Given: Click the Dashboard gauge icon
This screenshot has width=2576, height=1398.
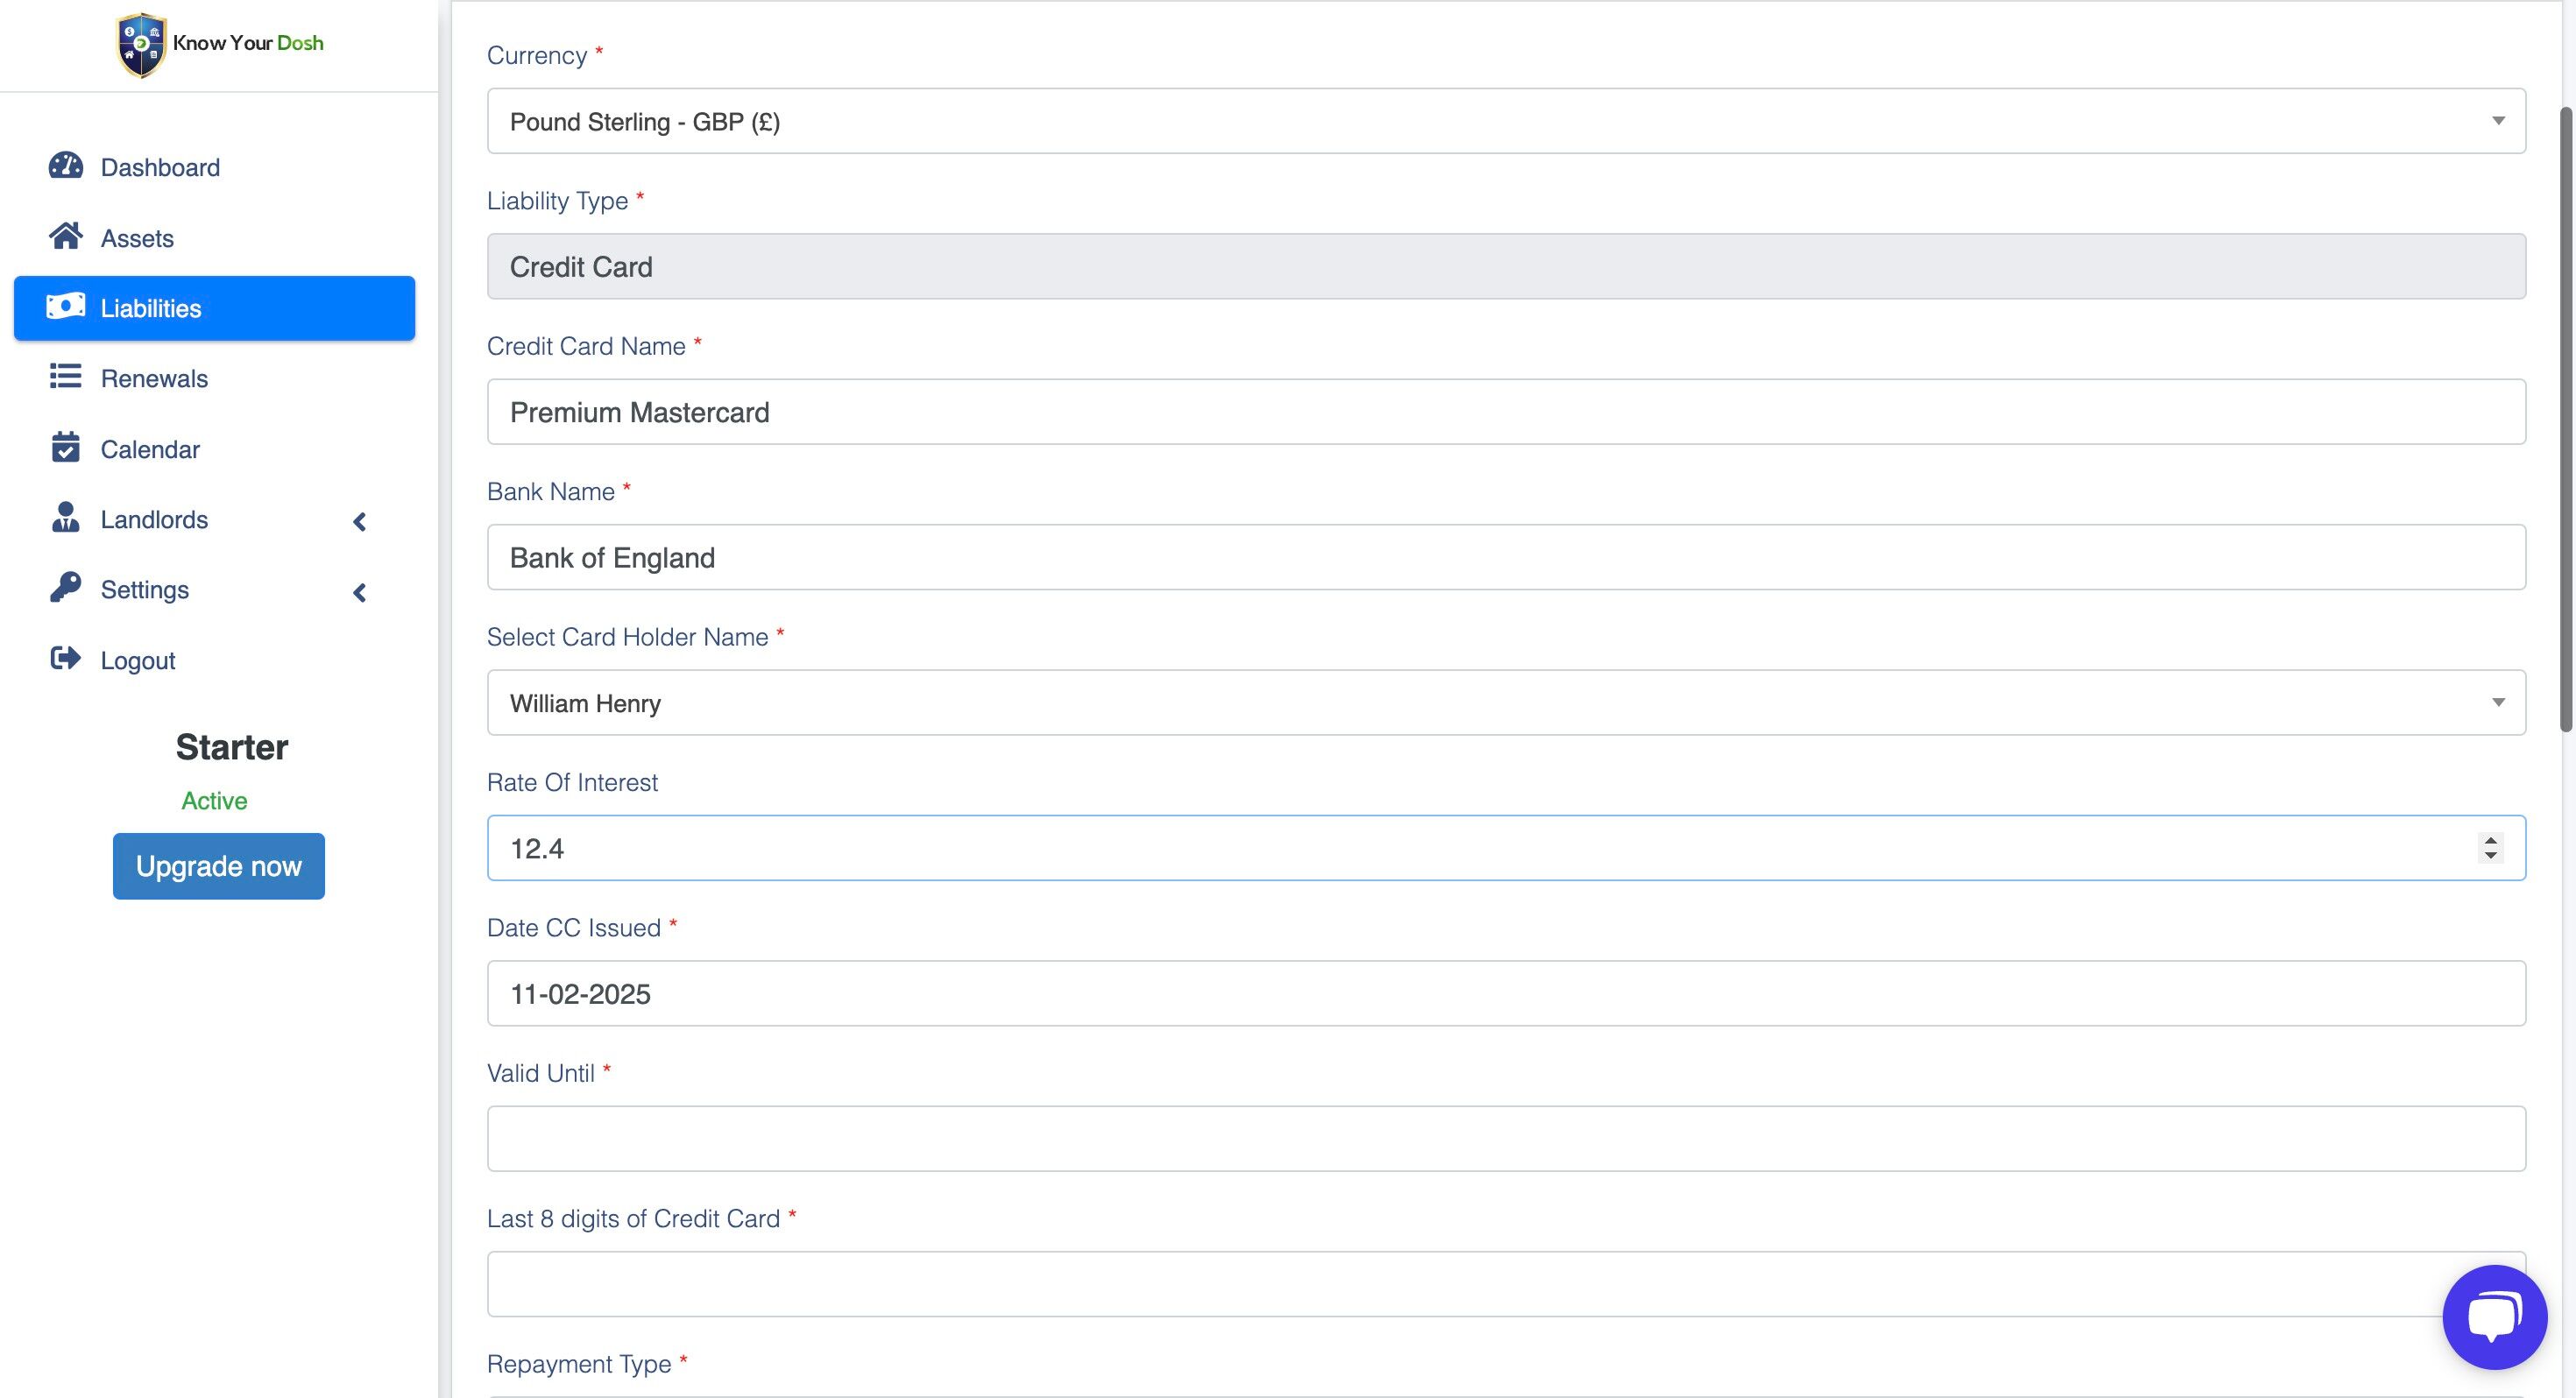Looking at the screenshot, I should [66, 166].
